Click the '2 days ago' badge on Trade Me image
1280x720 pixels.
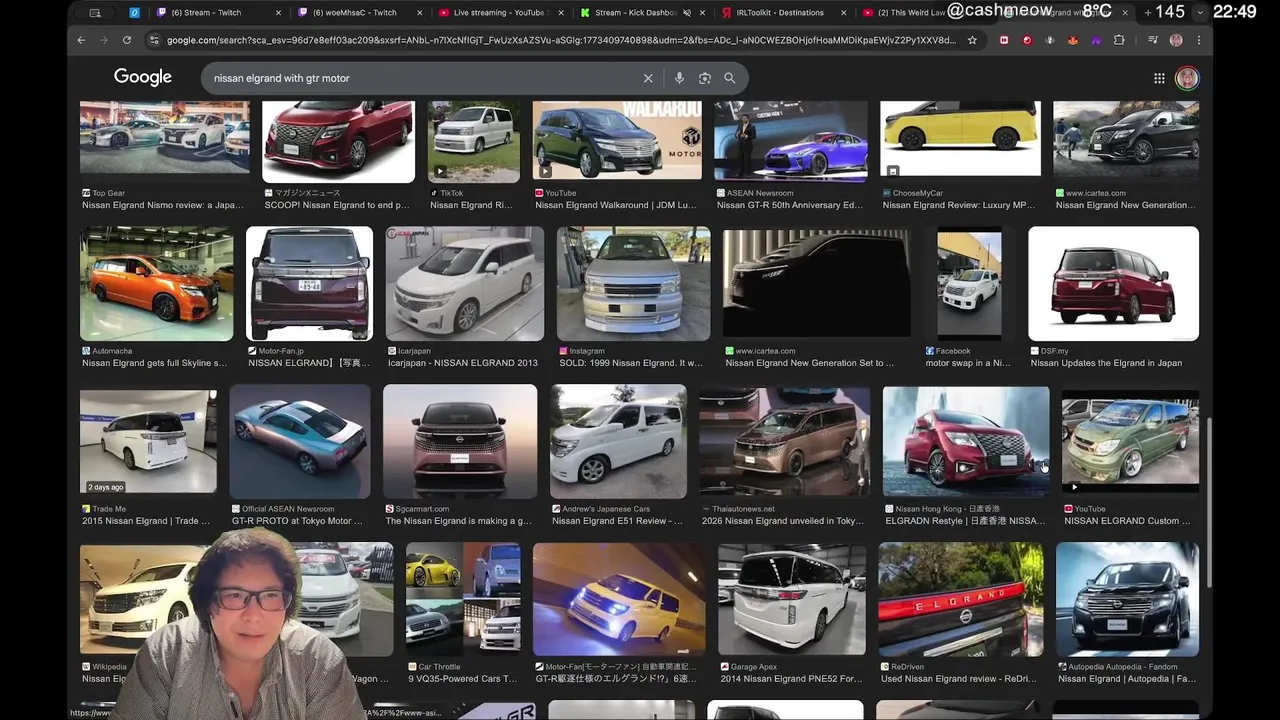(x=105, y=487)
